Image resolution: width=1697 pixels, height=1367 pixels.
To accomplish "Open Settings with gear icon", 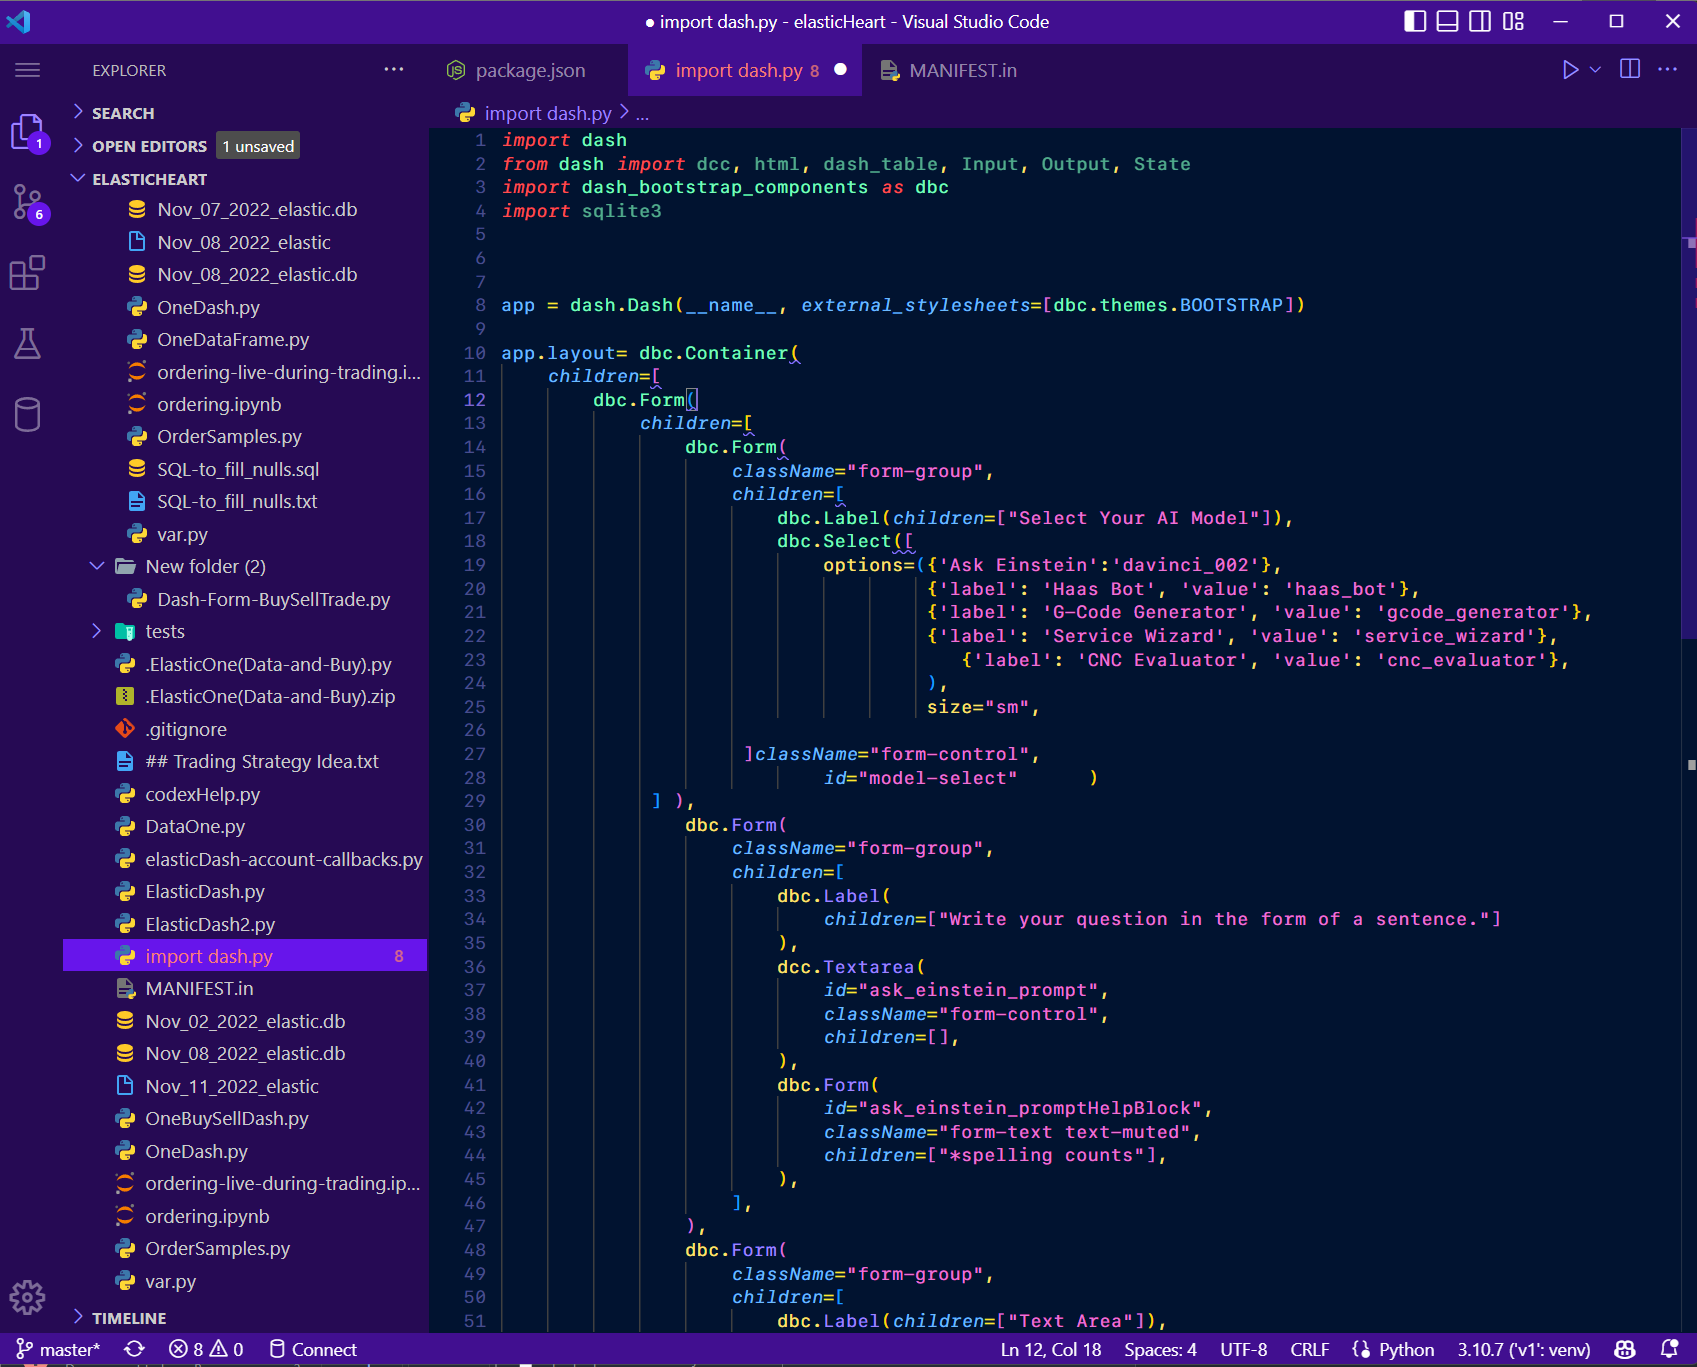I will tap(27, 1297).
